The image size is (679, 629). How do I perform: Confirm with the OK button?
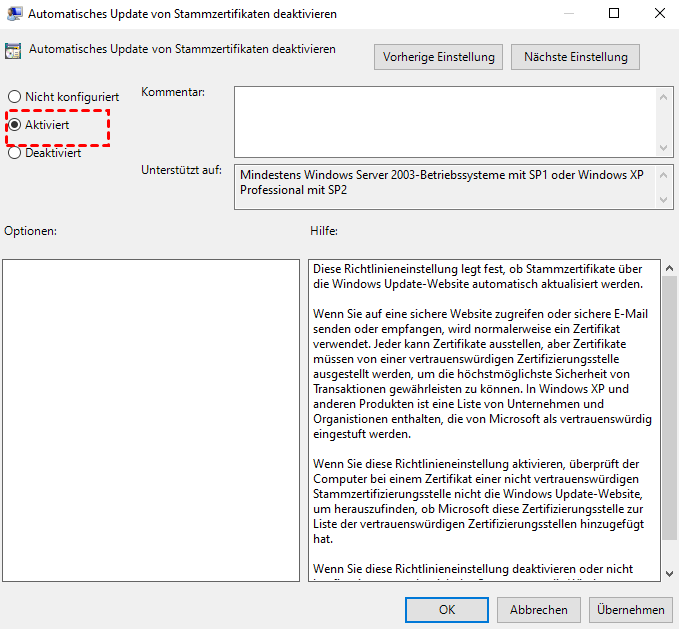coord(447,610)
